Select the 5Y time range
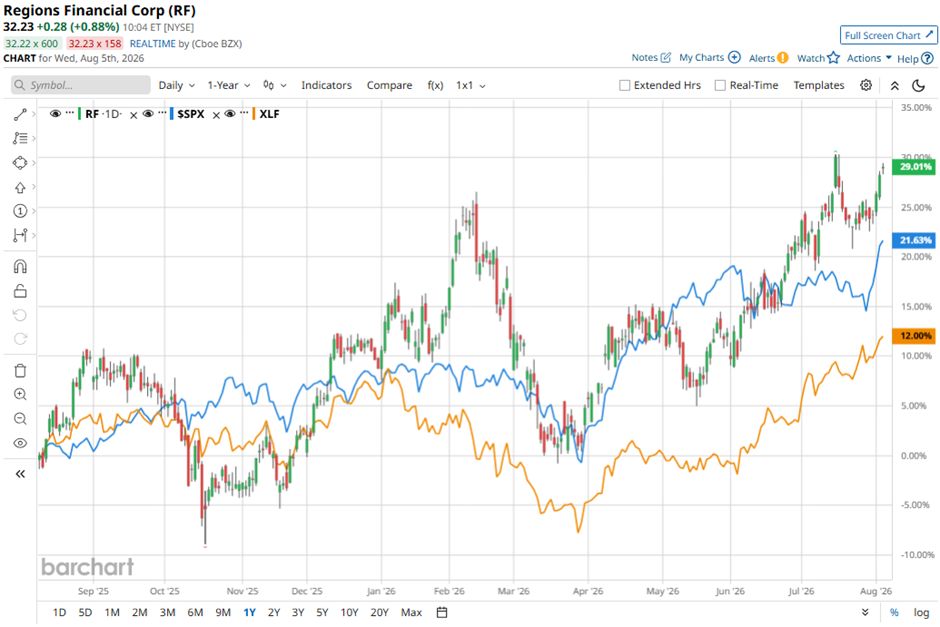940x627 pixels. coord(323,613)
